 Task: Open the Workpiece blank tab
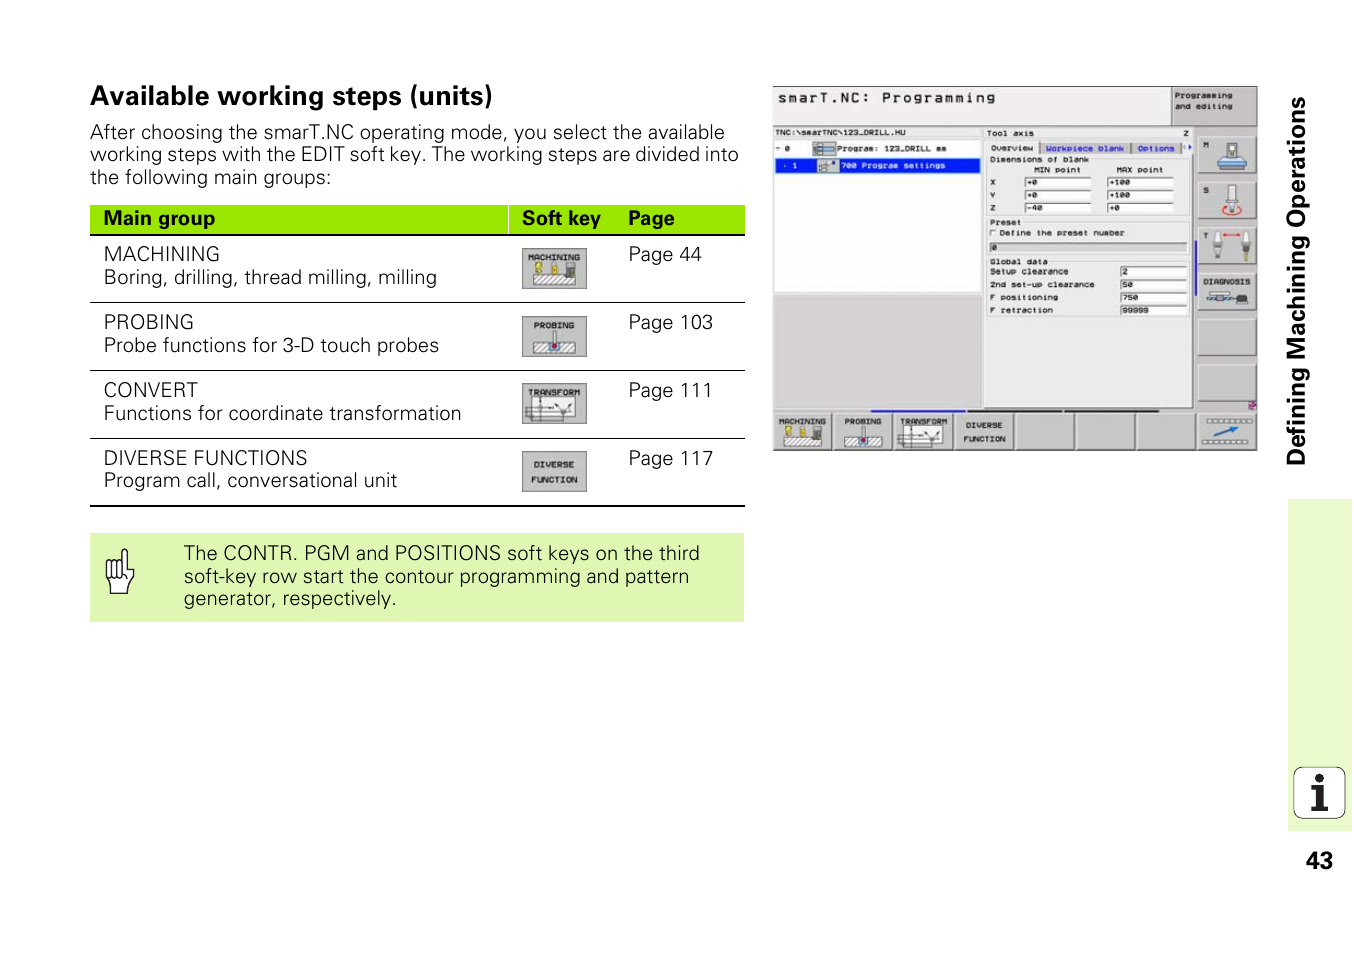pos(1084,148)
